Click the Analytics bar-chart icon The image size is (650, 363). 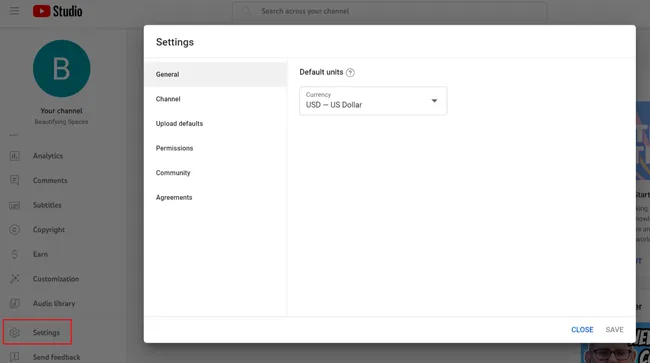(15, 156)
